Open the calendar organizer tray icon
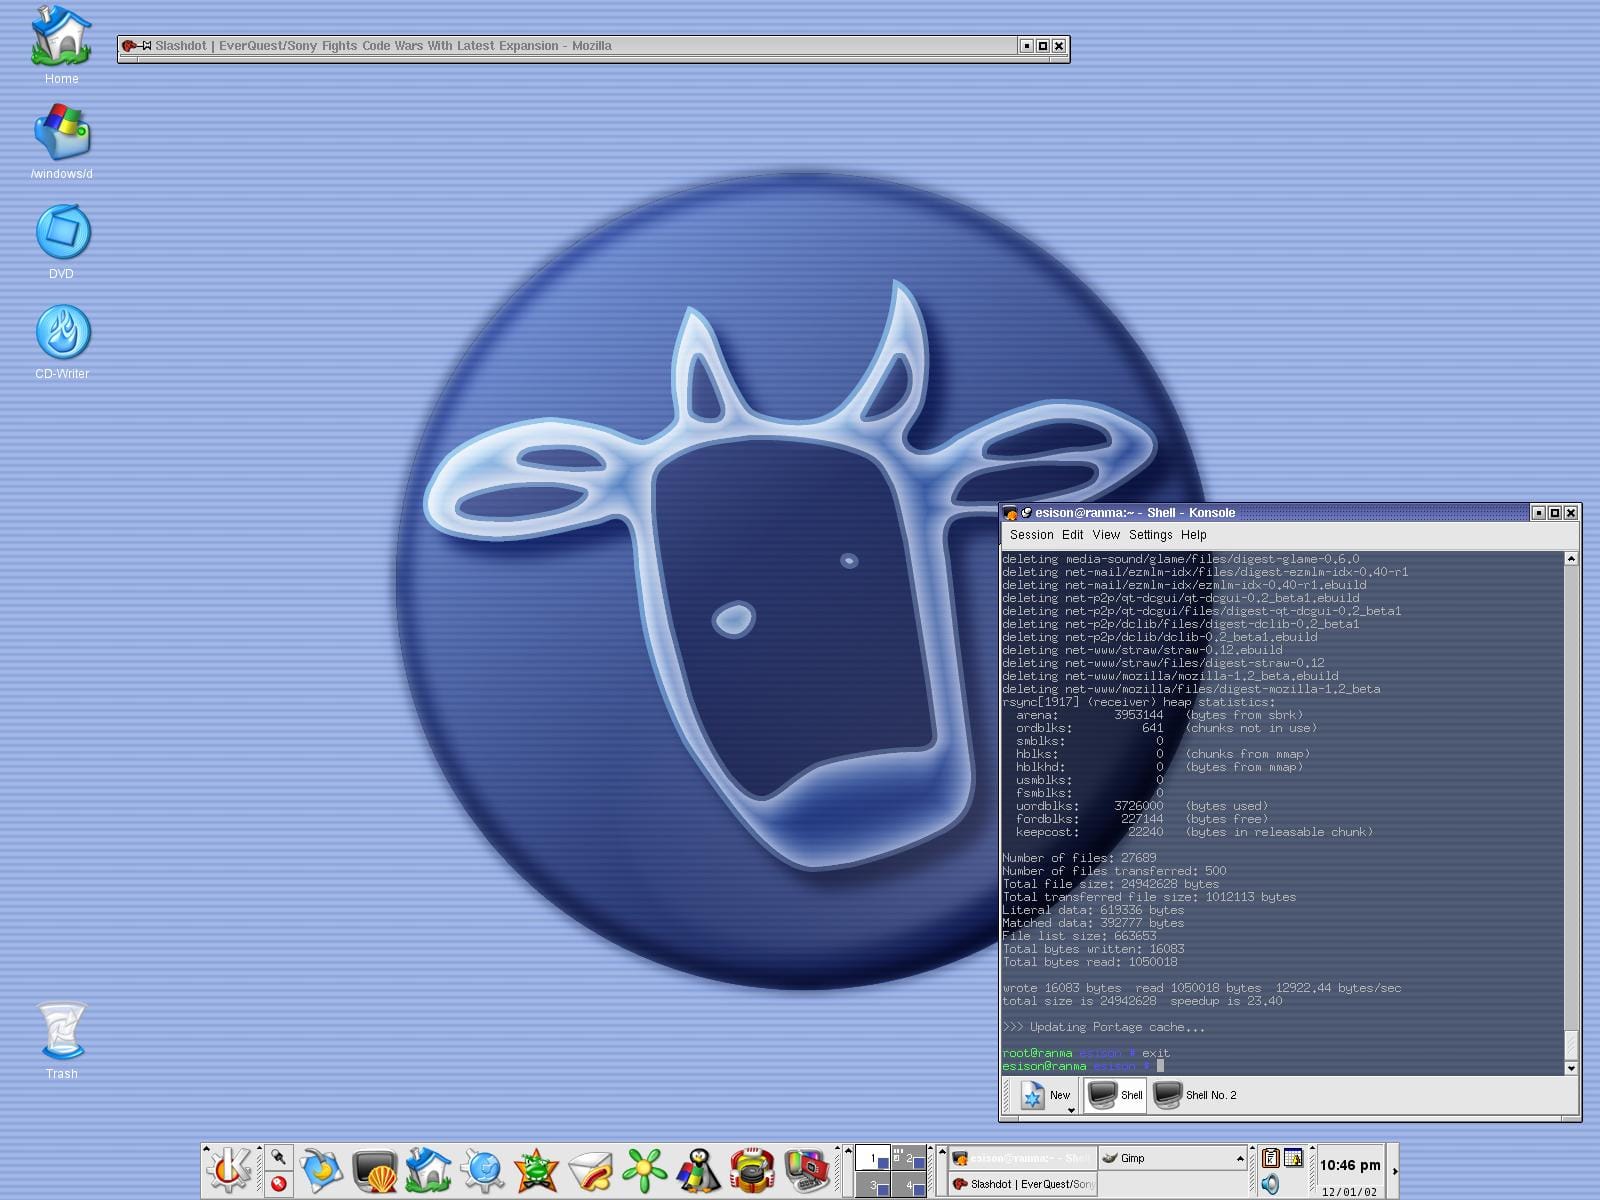Image resolution: width=1600 pixels, height=1200 pixels. click(1293, 1158)
